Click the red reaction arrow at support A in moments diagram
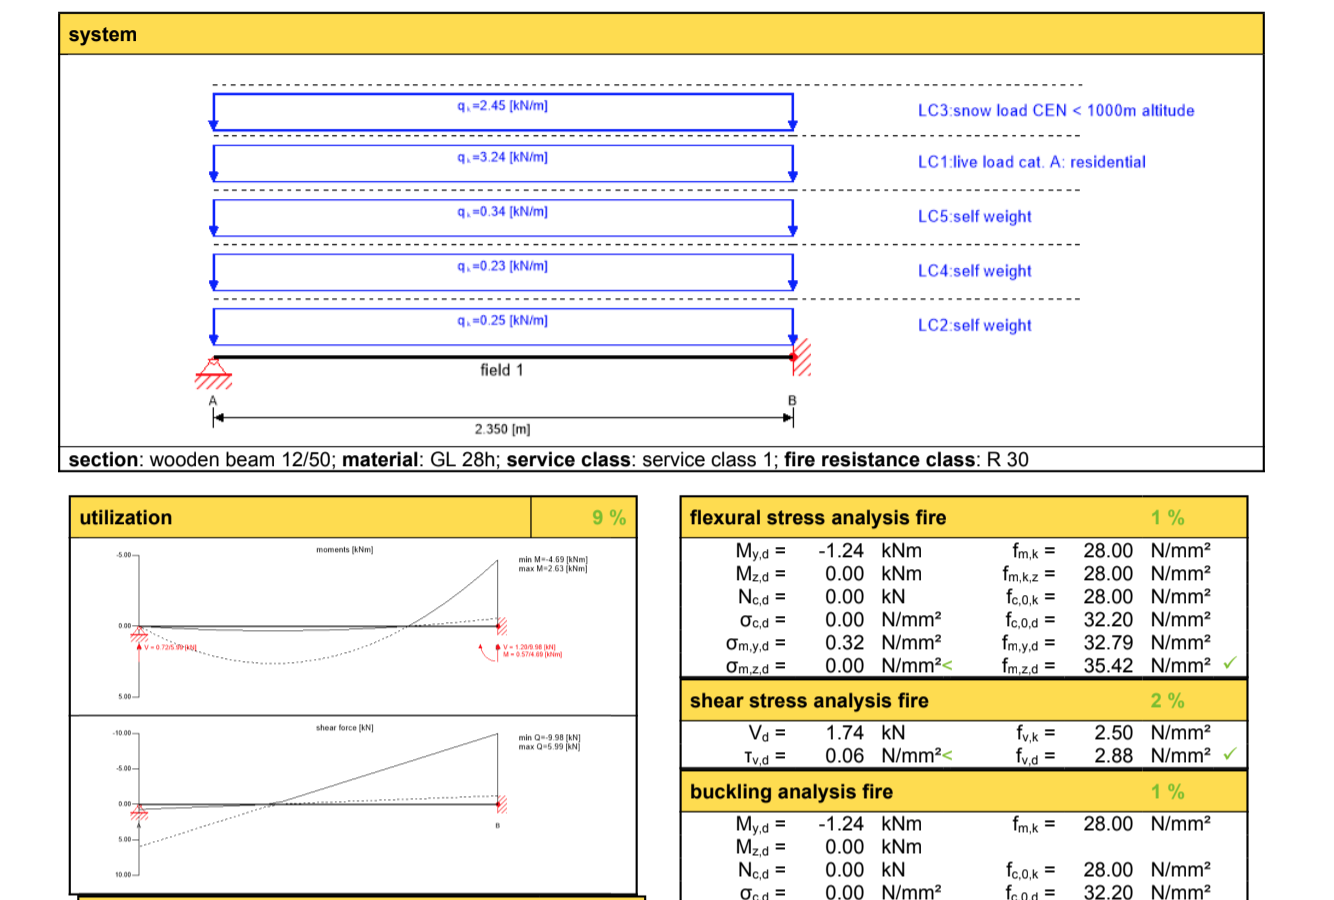Screen dimensions: 1334x900 (139, 645)
